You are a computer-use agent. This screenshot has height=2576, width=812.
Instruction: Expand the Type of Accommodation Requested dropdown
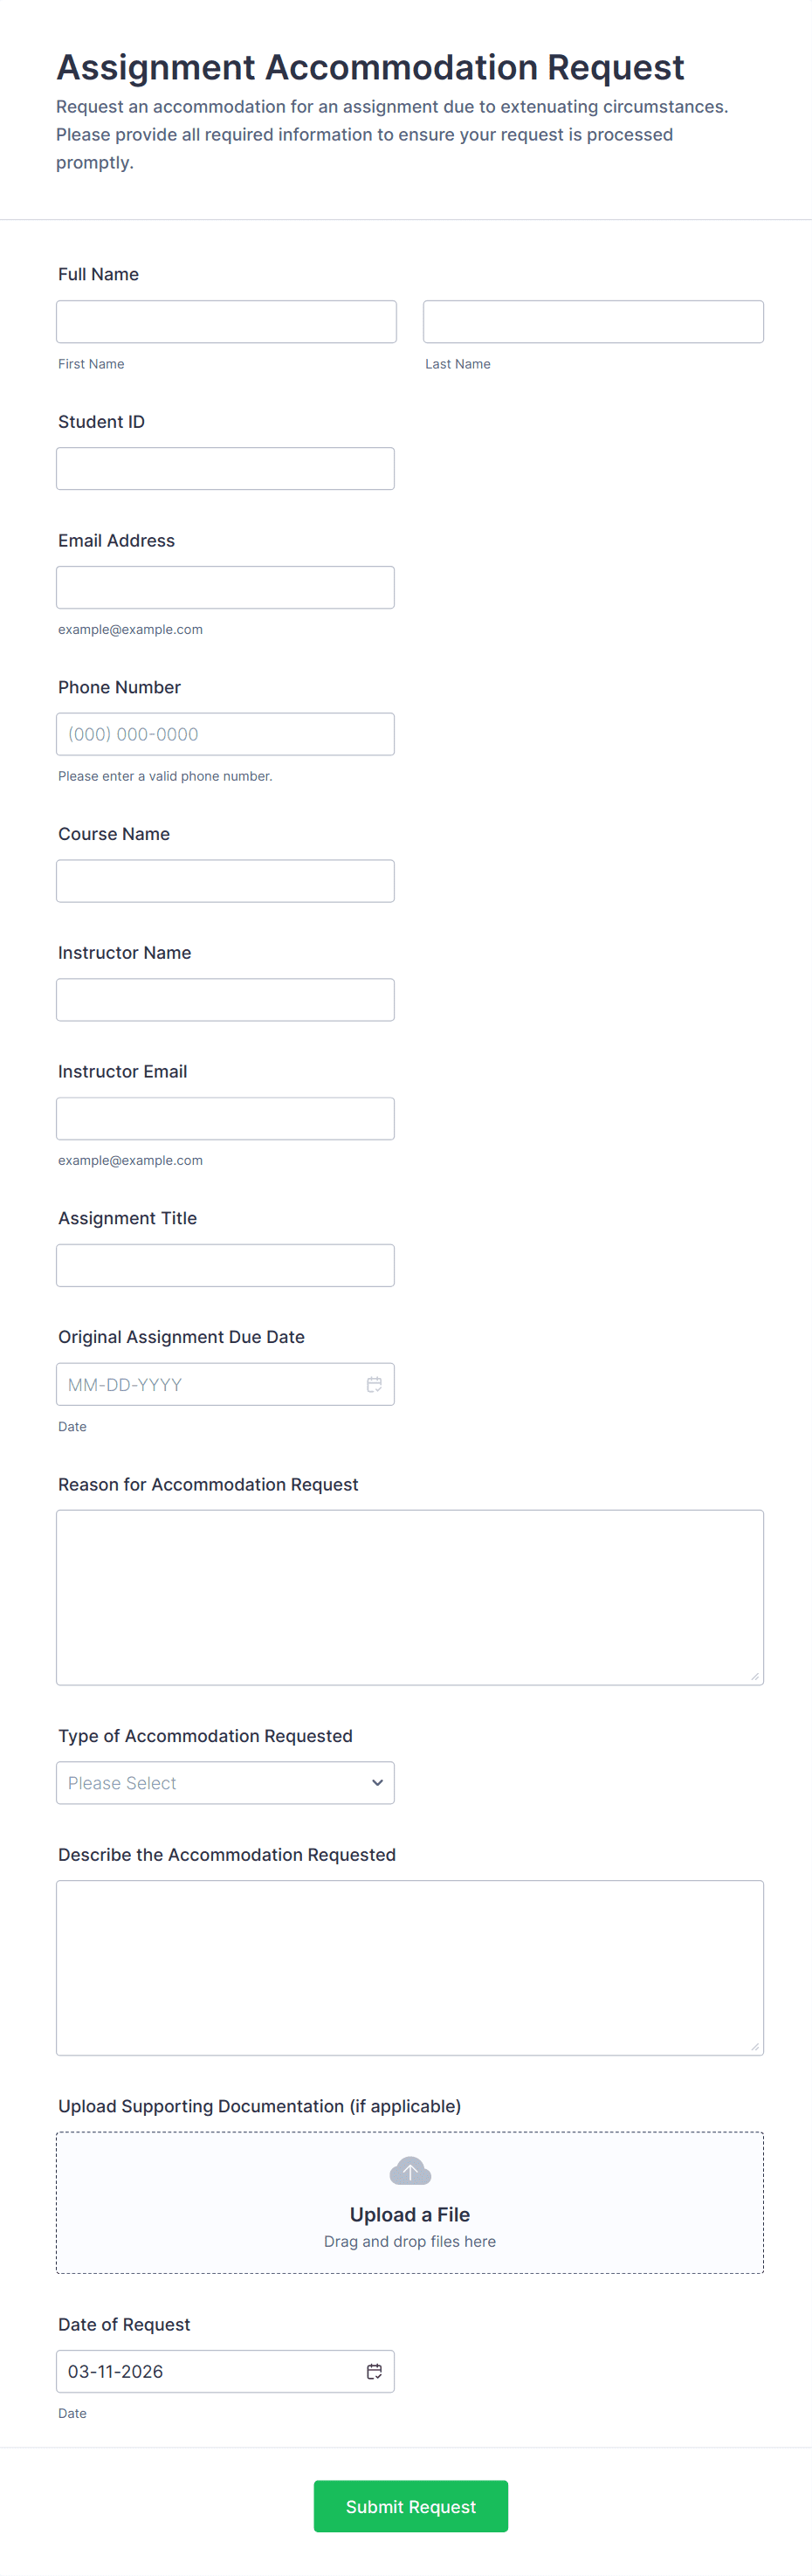click(225, 1783)
